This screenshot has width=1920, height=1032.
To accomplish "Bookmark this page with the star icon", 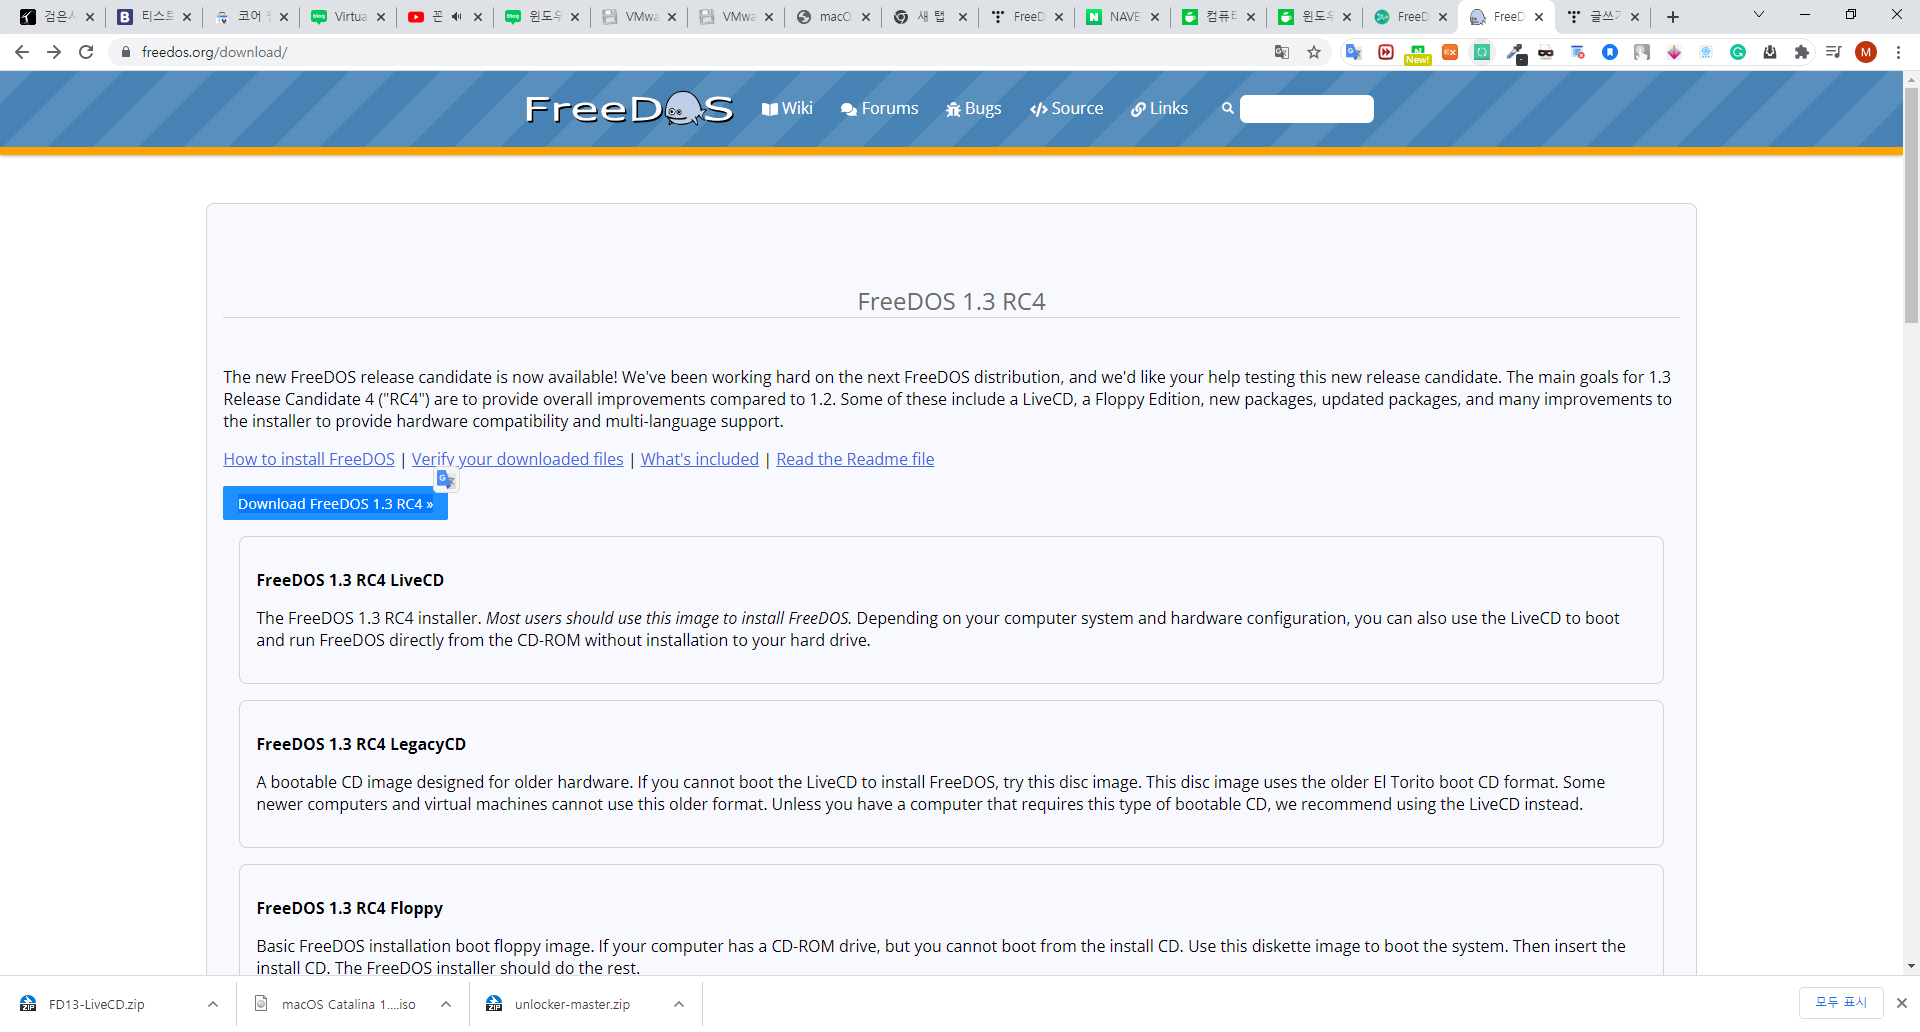I will 1314,52.
